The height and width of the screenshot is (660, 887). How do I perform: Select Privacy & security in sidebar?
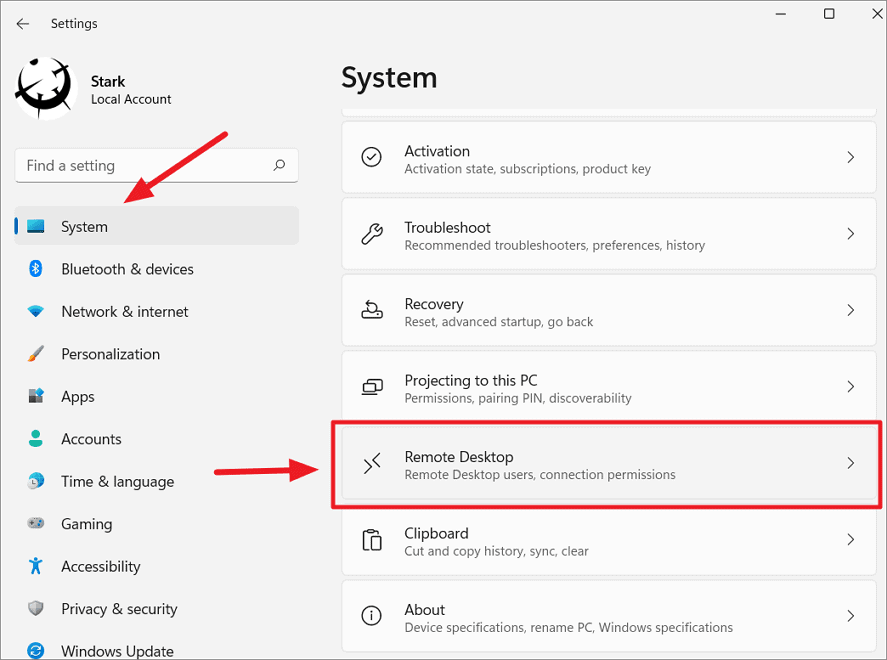[x=36, y=608]
